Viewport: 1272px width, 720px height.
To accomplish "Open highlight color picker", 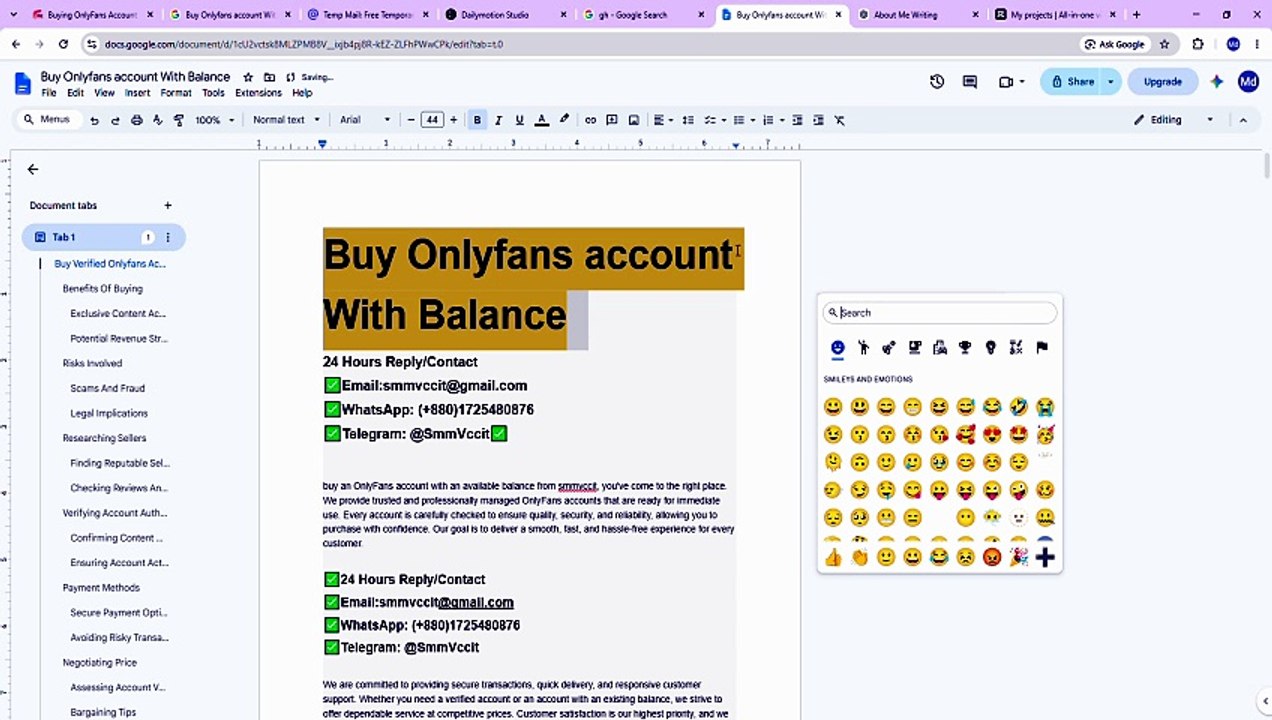I will [564, 120].
